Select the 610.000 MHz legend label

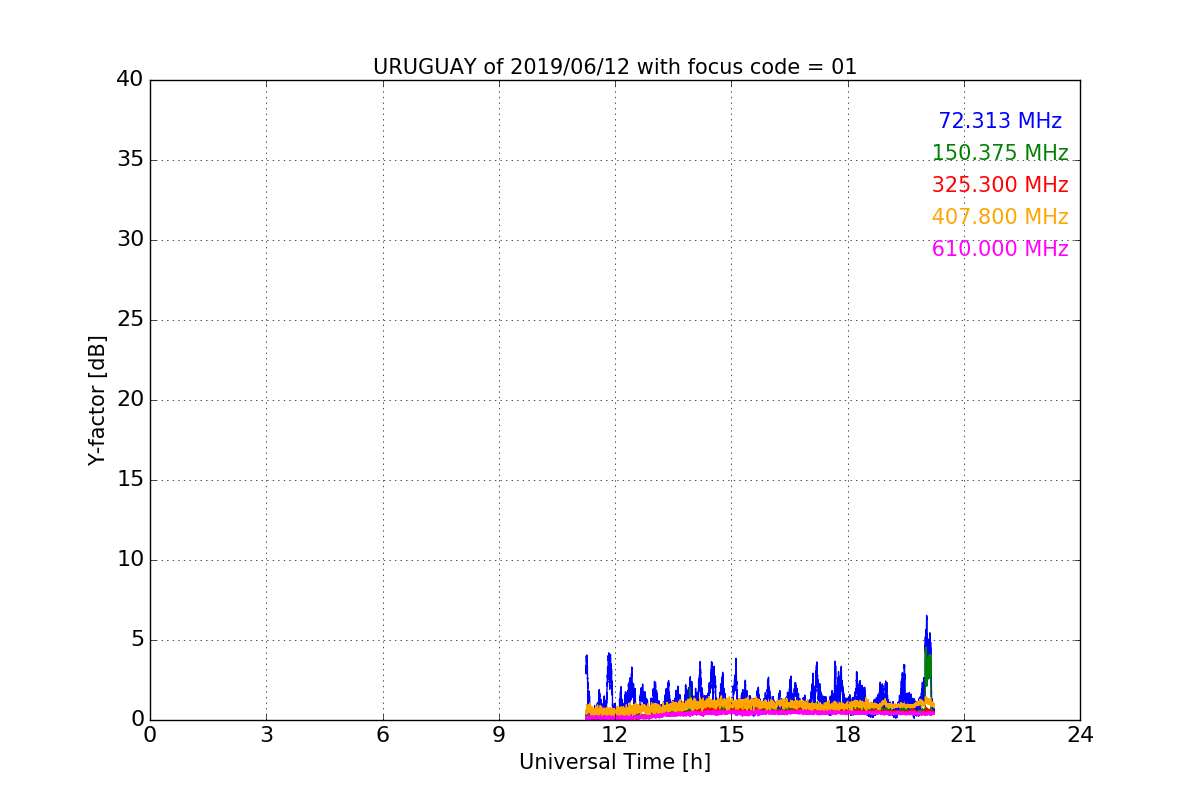(x=1000, y=249)
